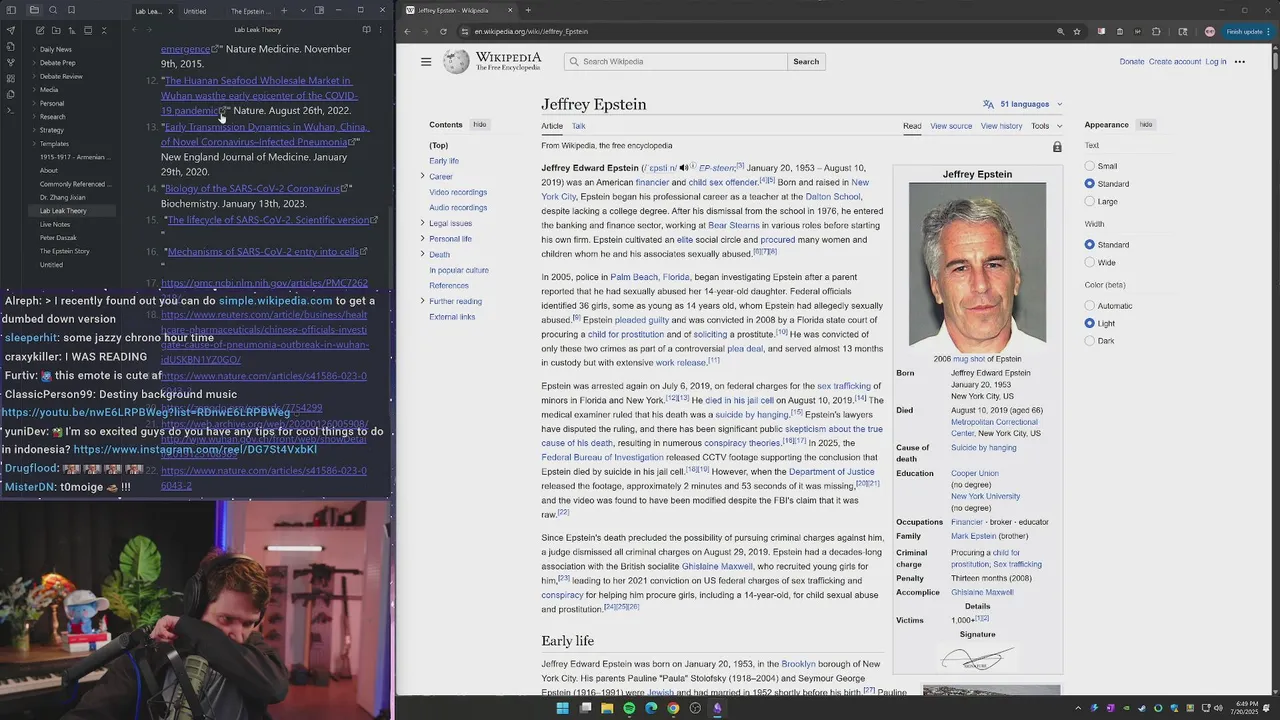This screenshot has width=1280, height=720.
Task: Open browser extensions puzzle icon
Action: pos(1156,31)
